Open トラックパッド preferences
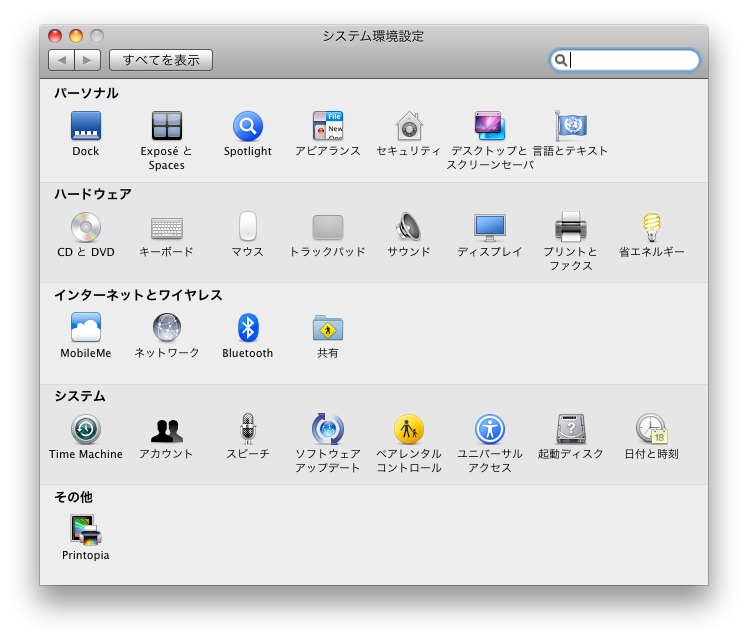The height and width of the screenshot is (640, 748). coord(327,228)
